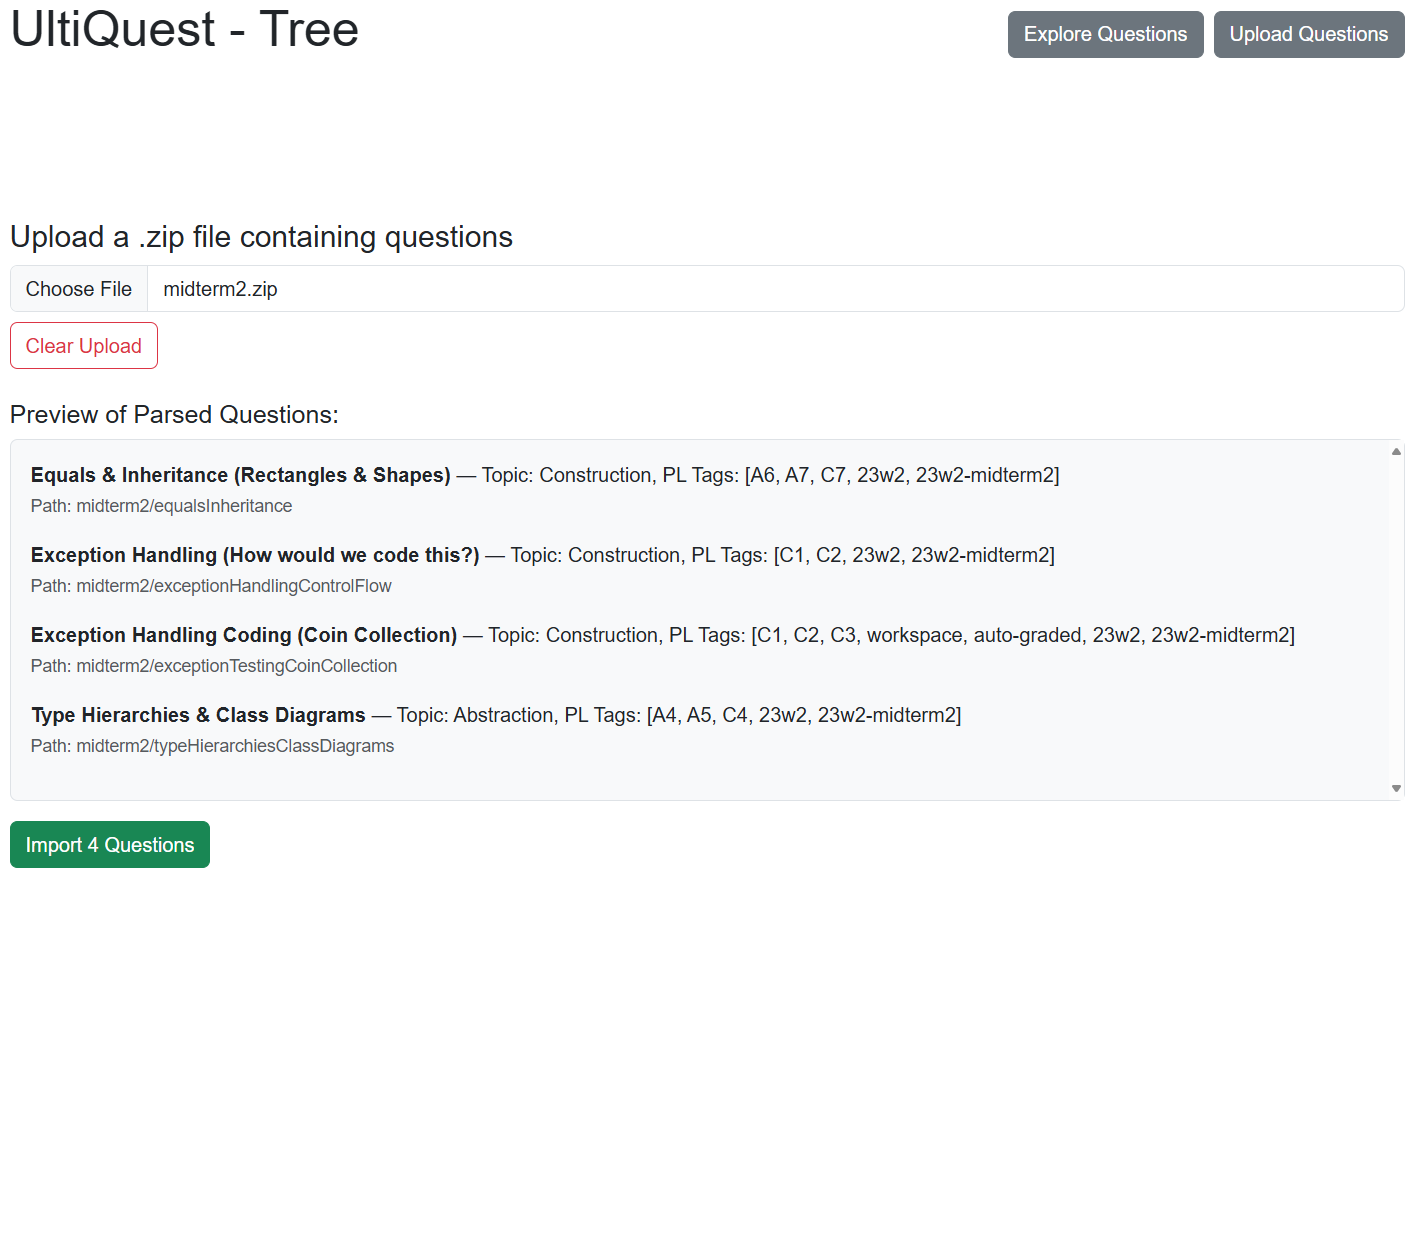Screen dimensions: 1412x1234
Task: Click the midterm2/exceptionHandlingControlFlow path text
Action: [211, 586]
